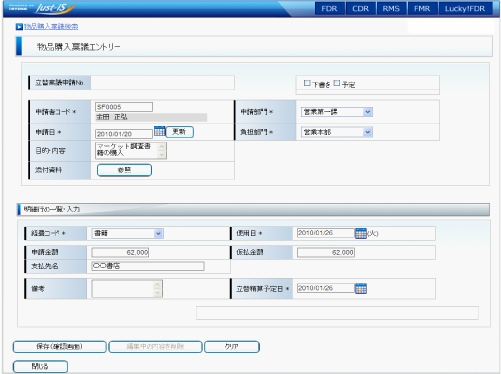Viewport: 501px width, 374px height.
Task: Open calendar icon next to 申請日 date
Action: [x=159, y=132]
